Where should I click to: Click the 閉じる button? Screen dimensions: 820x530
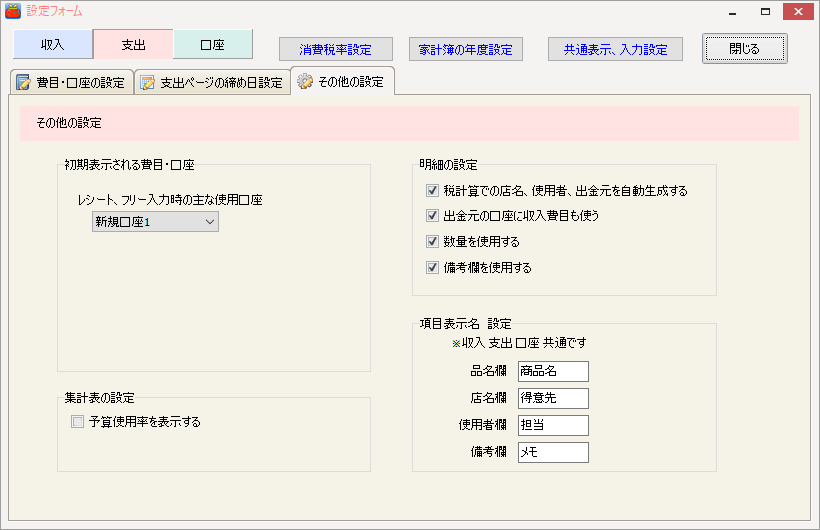(x=745, y=49)
